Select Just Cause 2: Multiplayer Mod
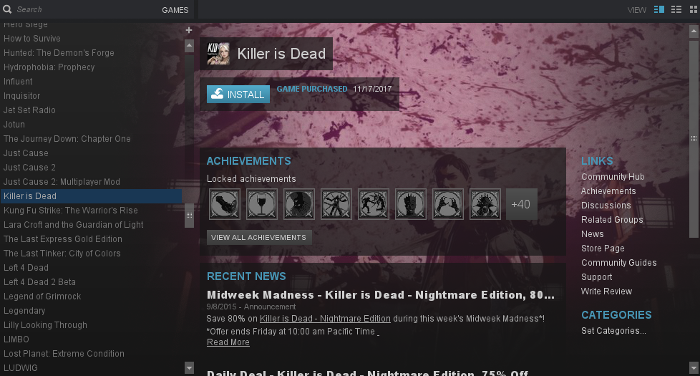 tap(62, 182)
